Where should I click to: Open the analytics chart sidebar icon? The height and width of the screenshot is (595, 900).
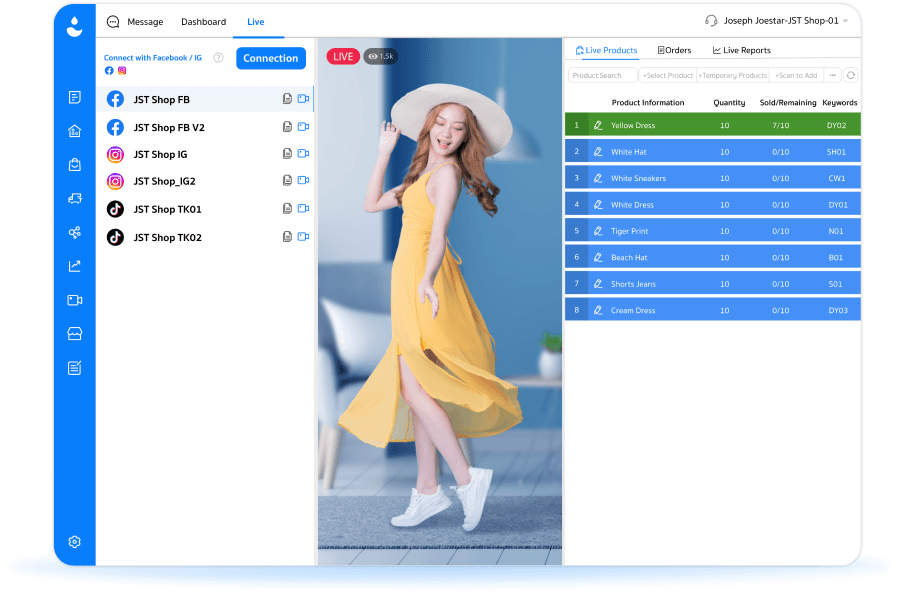pyautogui.click(x=74, y=266)
